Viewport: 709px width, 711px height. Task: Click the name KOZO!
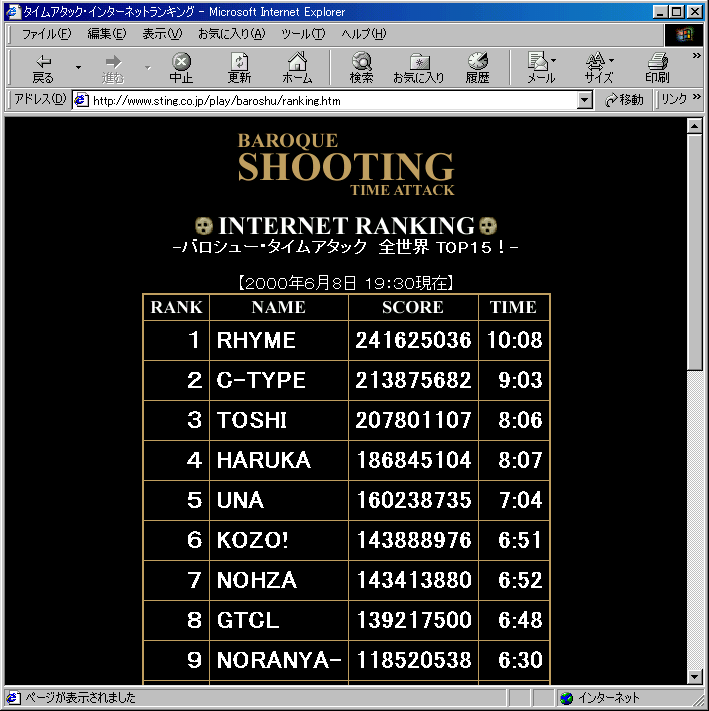point(252,540)
